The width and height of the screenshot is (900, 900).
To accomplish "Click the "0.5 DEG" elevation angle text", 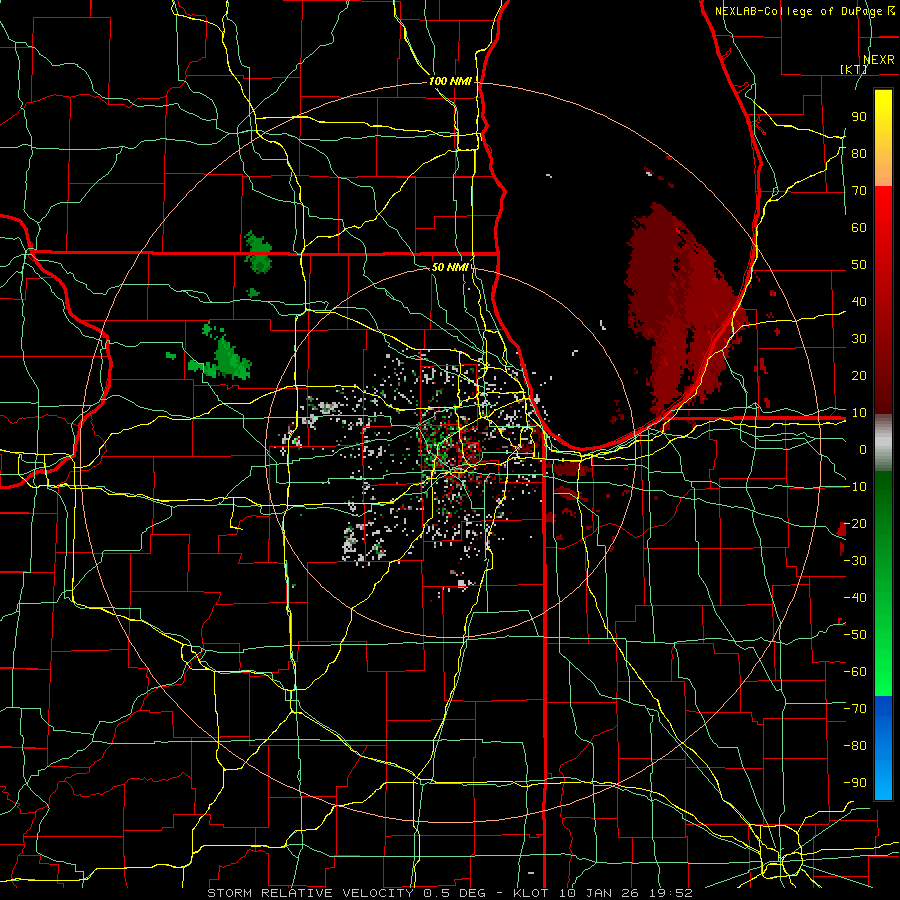I will pyautogui.click(x=455, y=893).
